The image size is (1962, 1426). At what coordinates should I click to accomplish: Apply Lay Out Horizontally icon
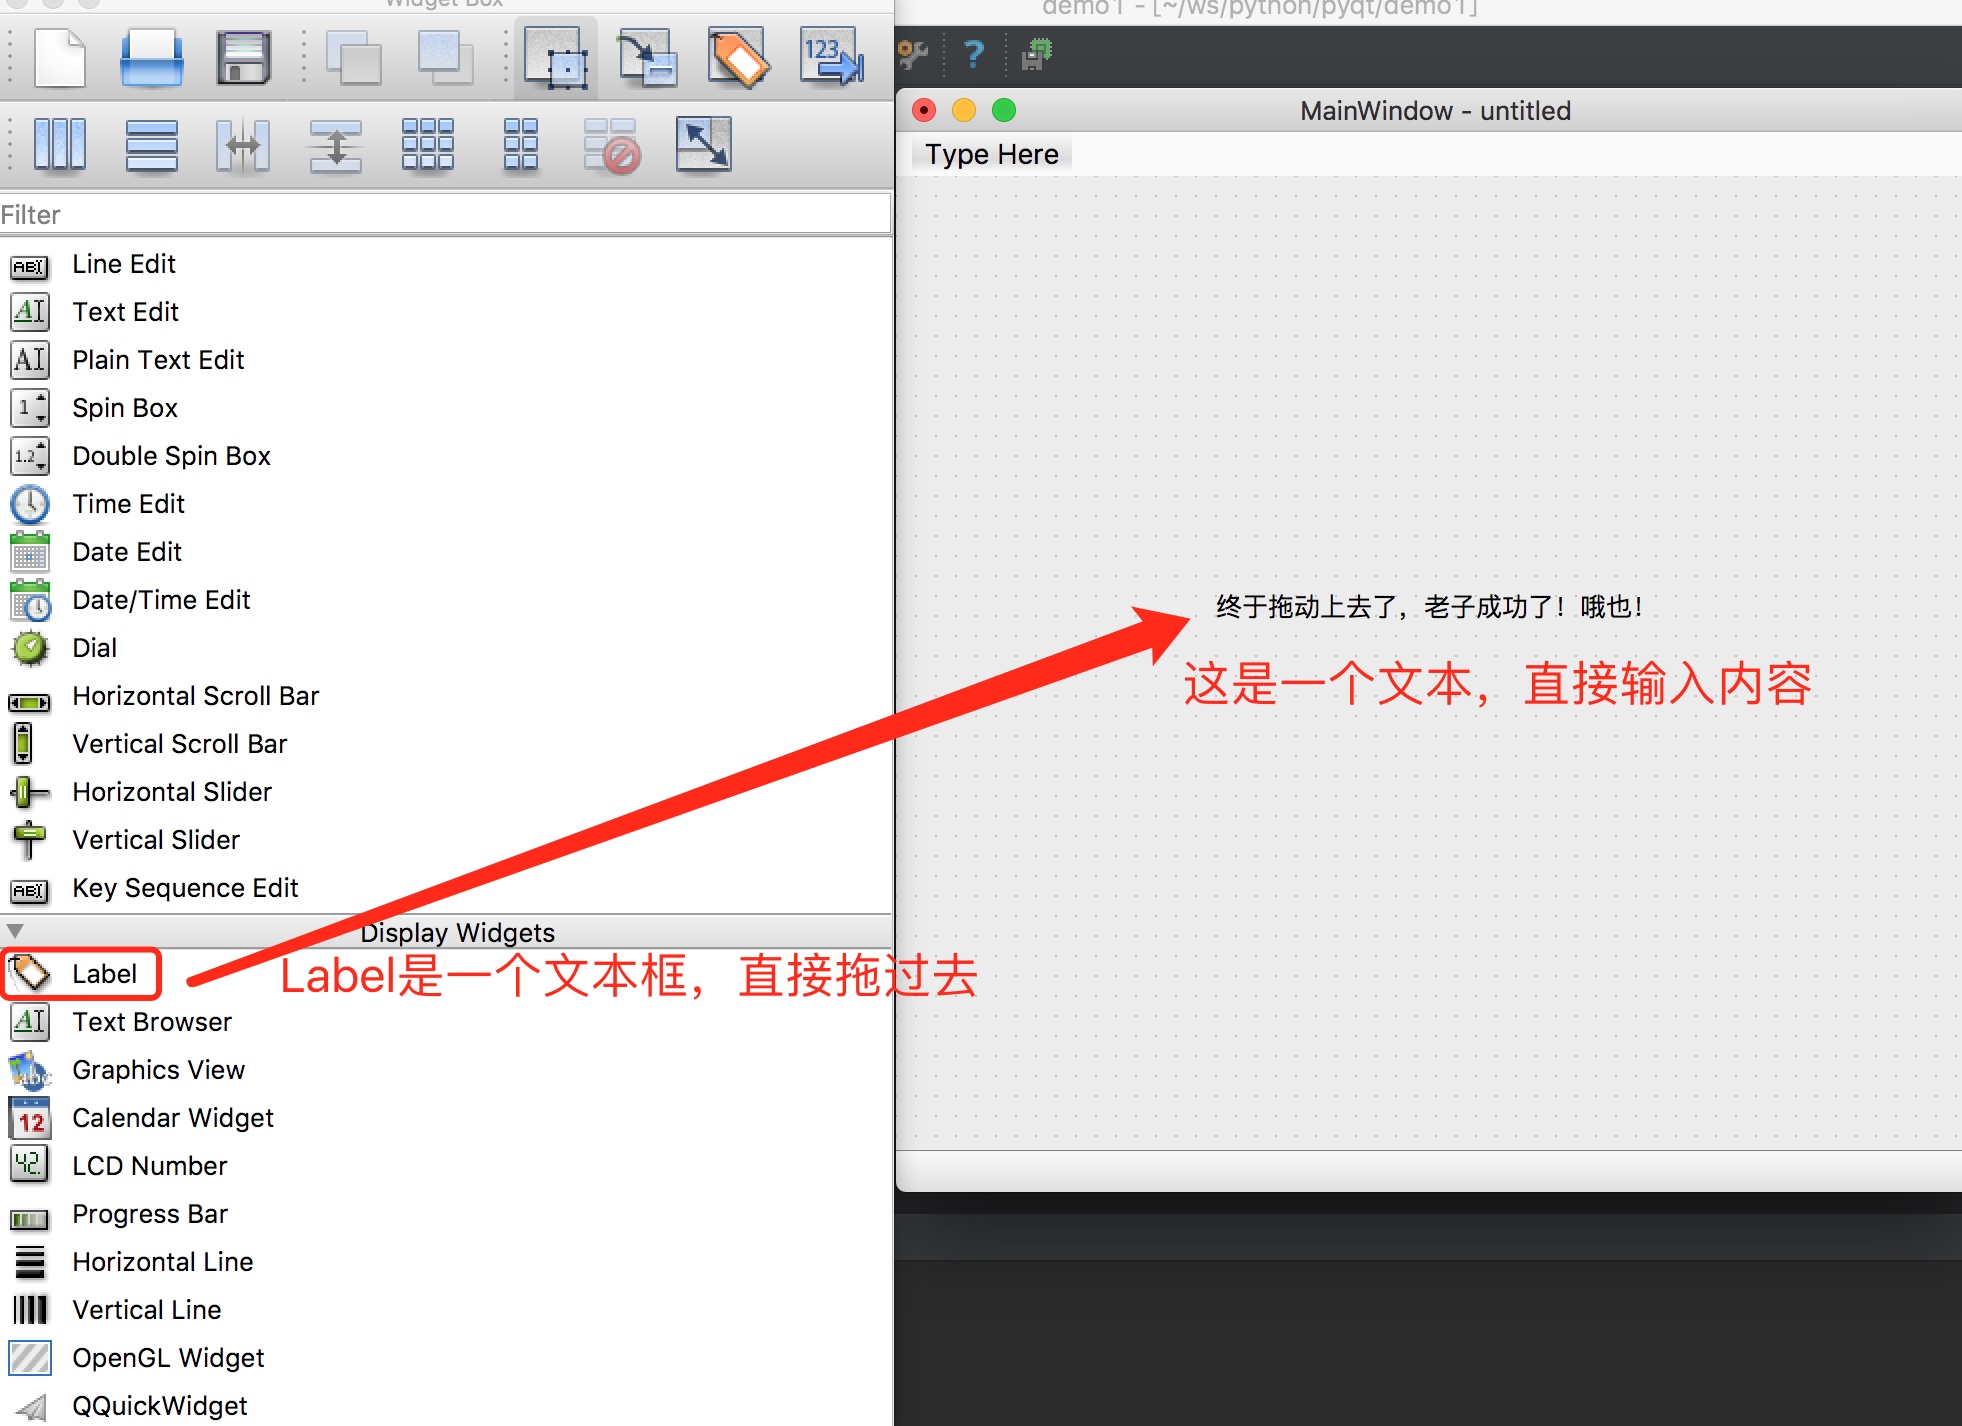tap(59, 145)
